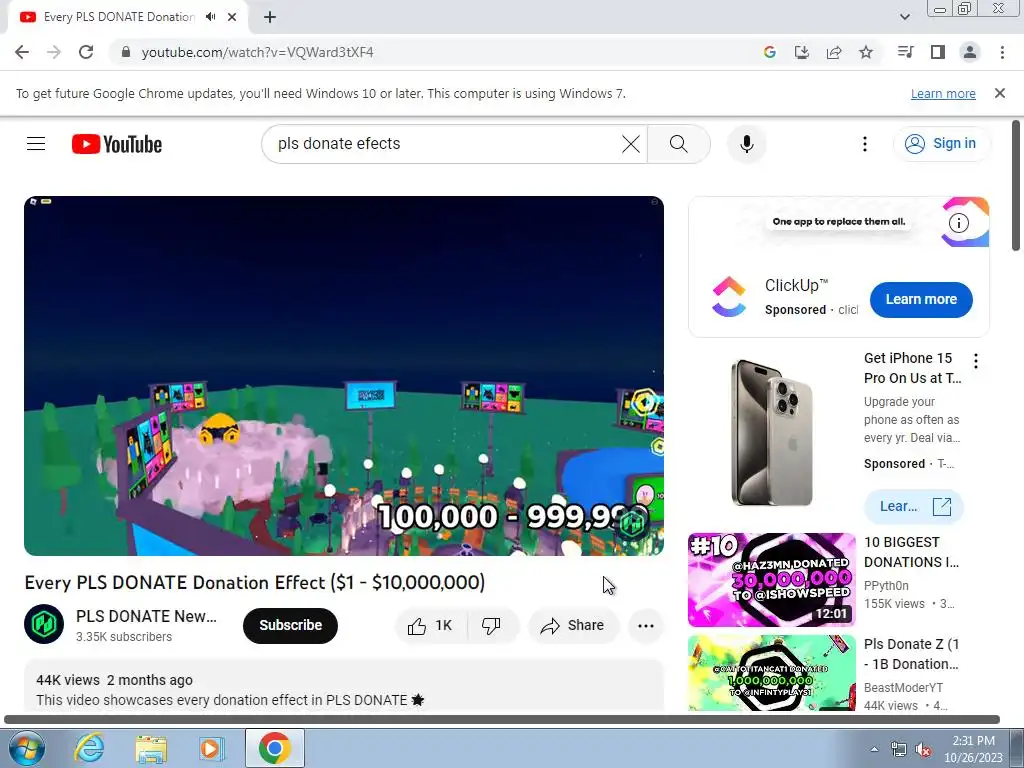This screenshot has width=1024, height=768.
Task: Click BeastModerYT channel name
Action: (x=903, y=688)
